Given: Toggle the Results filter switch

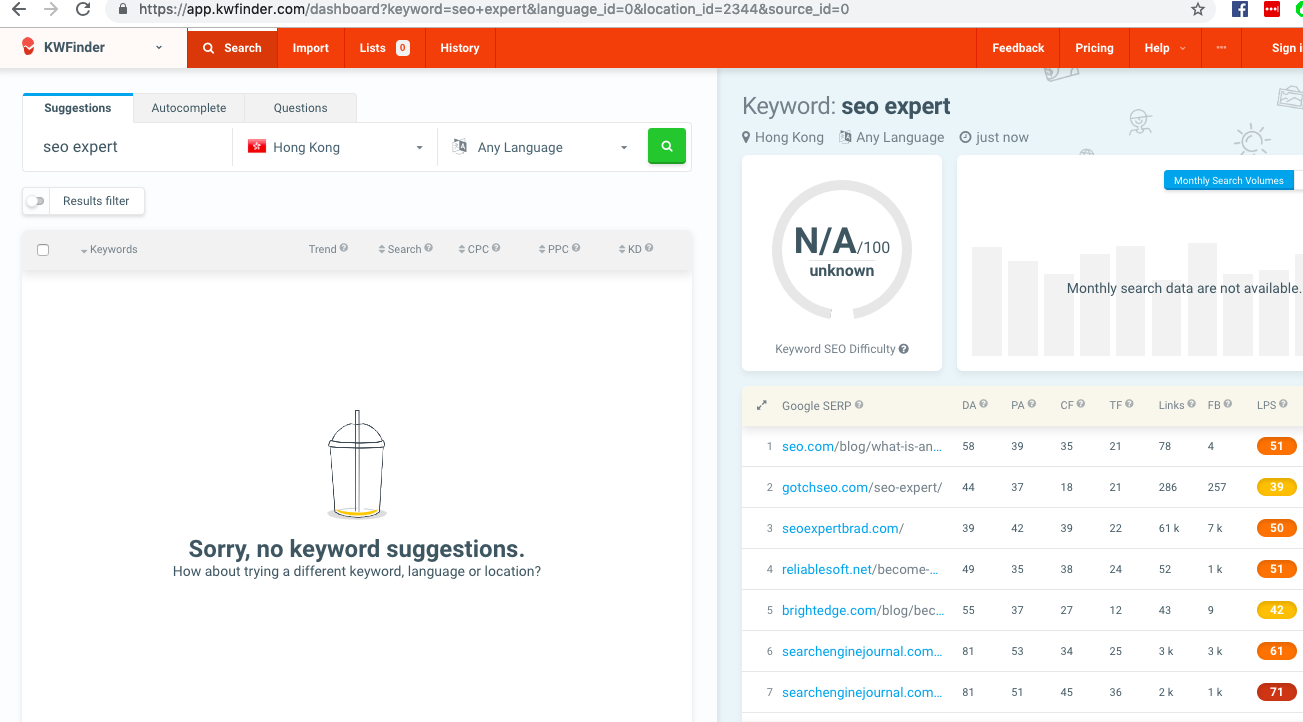Looking at the screenshot, I should click(36, 201).
